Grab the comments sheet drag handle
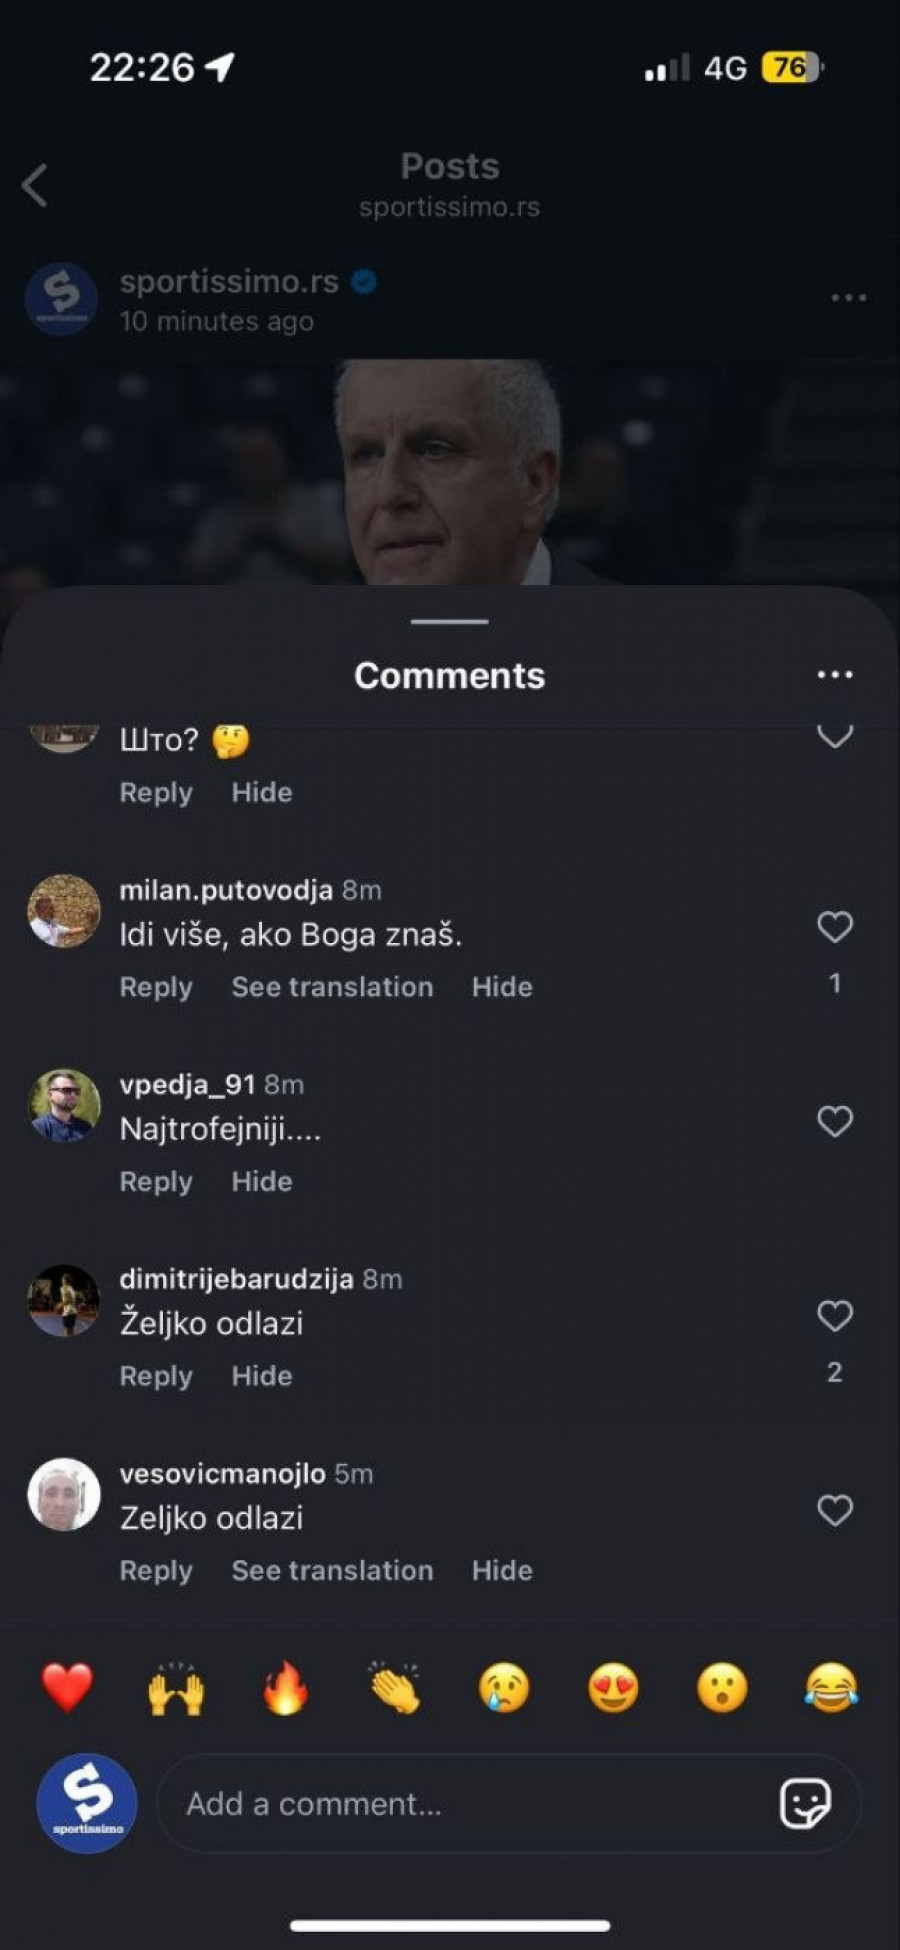Viewport: 900px width, 1950px height. tap(450, 621)
